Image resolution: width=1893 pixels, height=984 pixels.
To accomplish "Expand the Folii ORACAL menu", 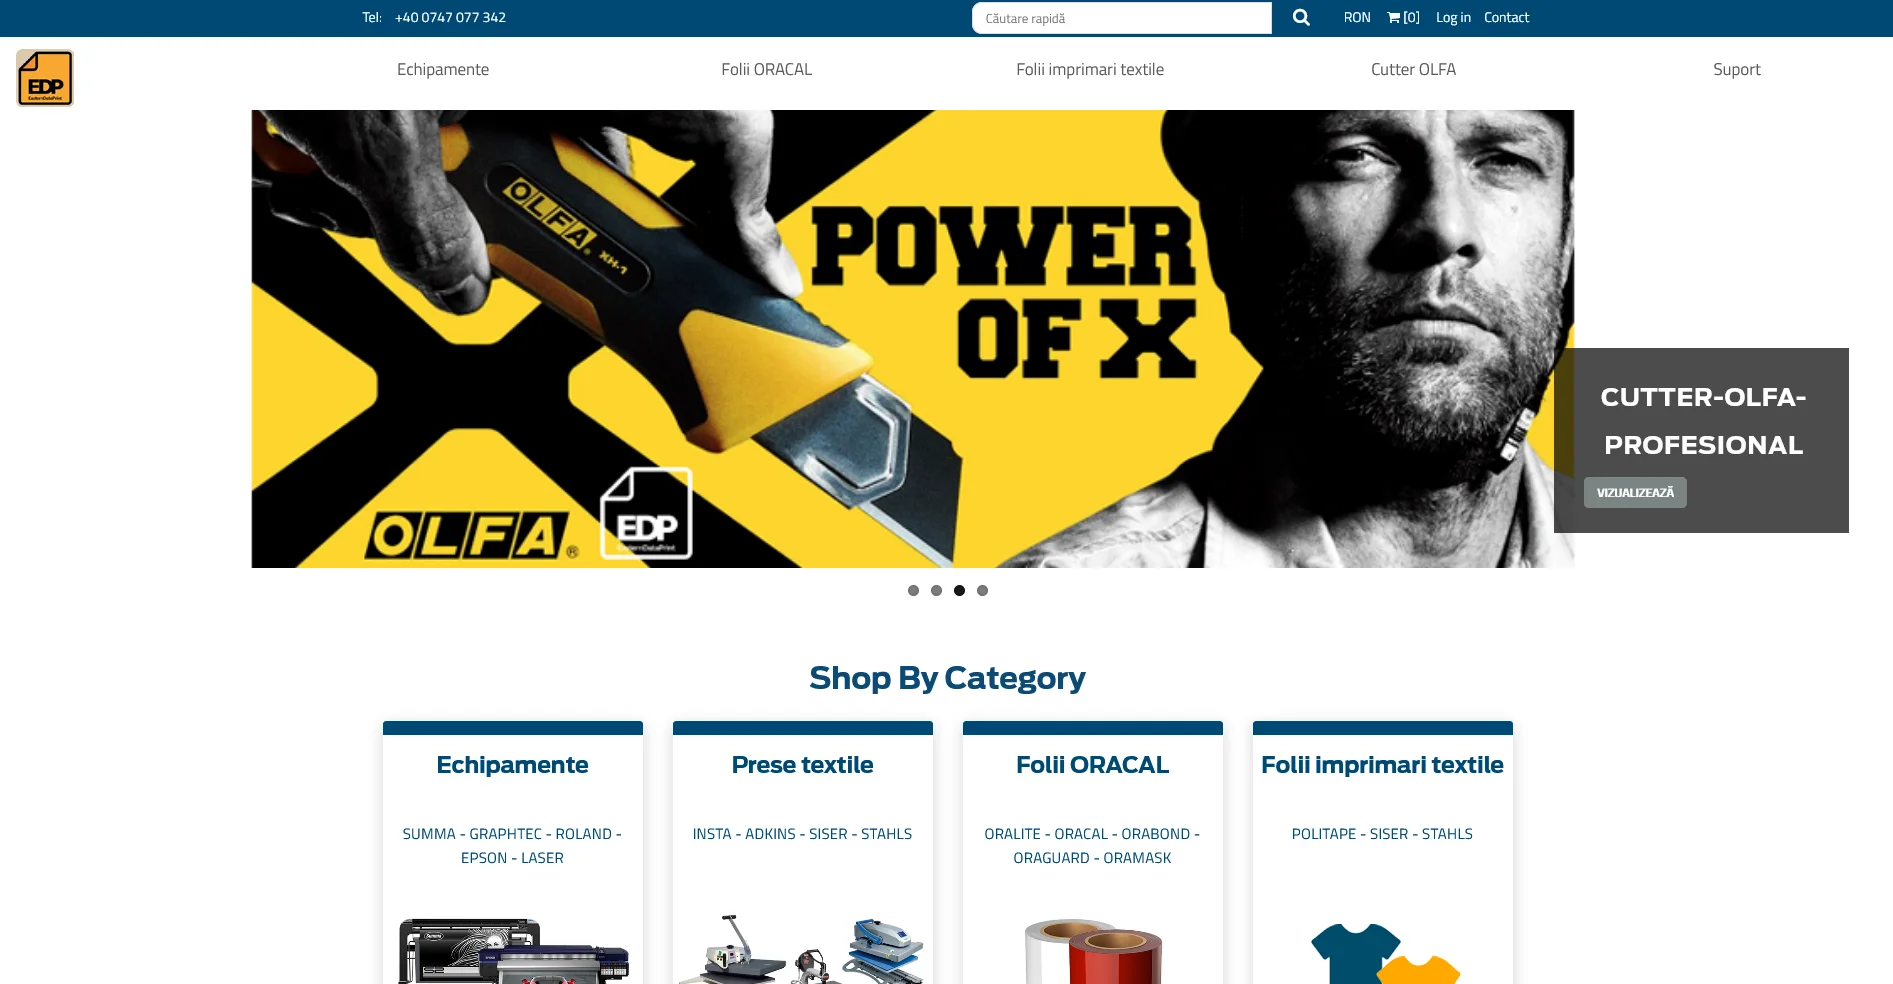I will click(767, 69).
